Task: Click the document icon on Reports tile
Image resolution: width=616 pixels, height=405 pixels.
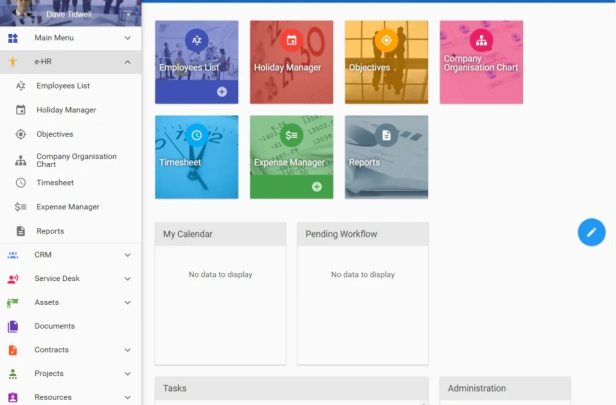Action: click(387, 135)
